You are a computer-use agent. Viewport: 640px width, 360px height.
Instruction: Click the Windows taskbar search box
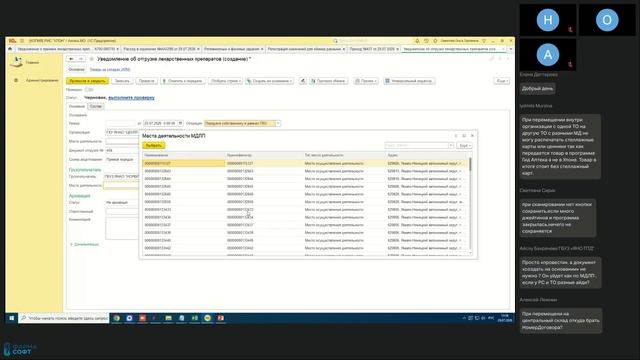pos(64,318)
